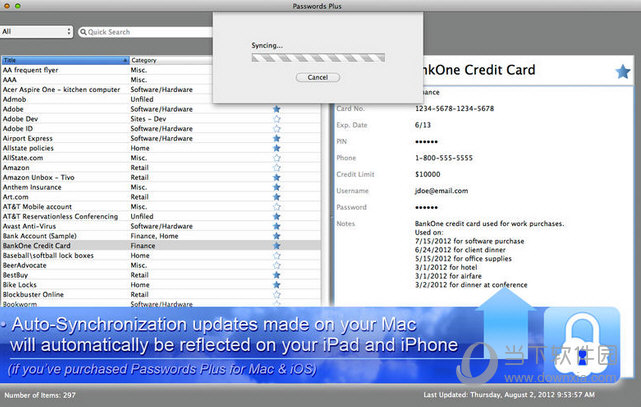
Task: Click the magnifier icon in Quick Search
Action: pyautogui.click(x=83, y=32)
